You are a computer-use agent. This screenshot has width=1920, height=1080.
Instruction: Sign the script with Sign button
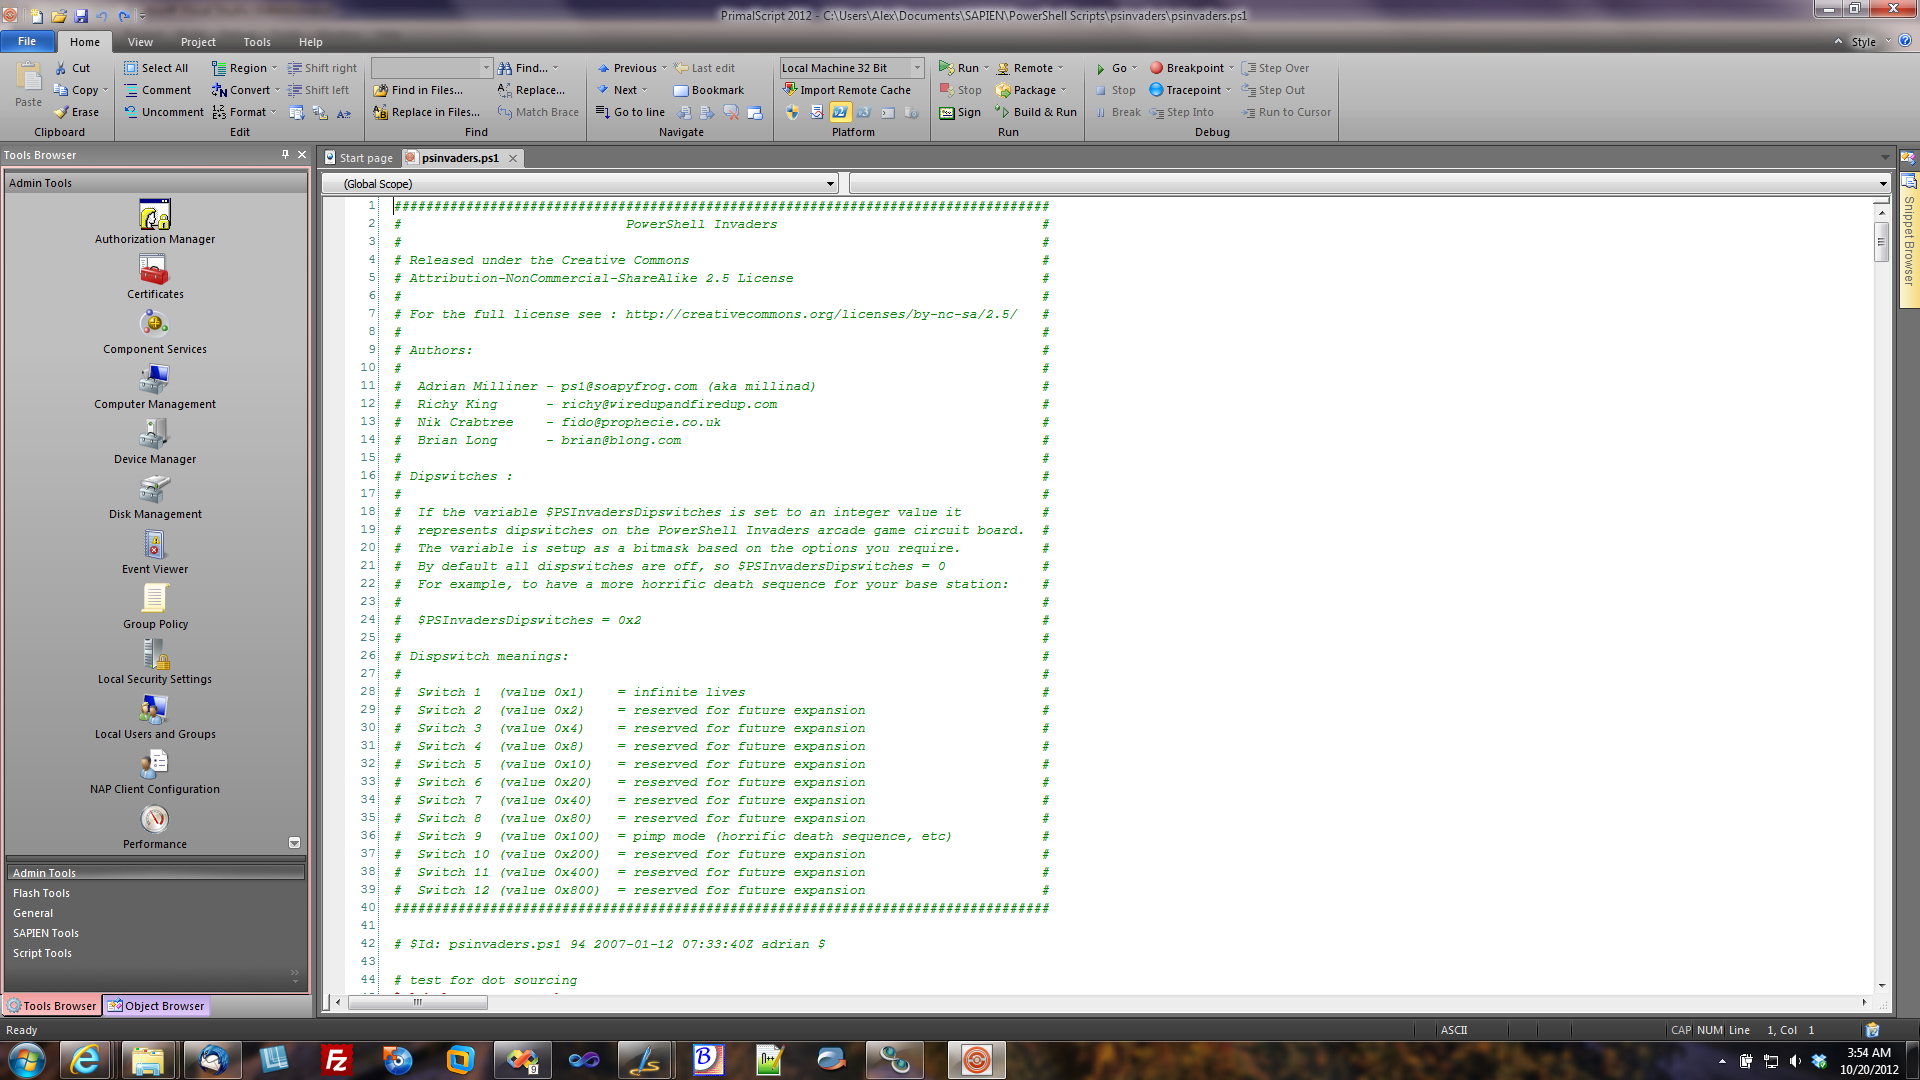960,112
